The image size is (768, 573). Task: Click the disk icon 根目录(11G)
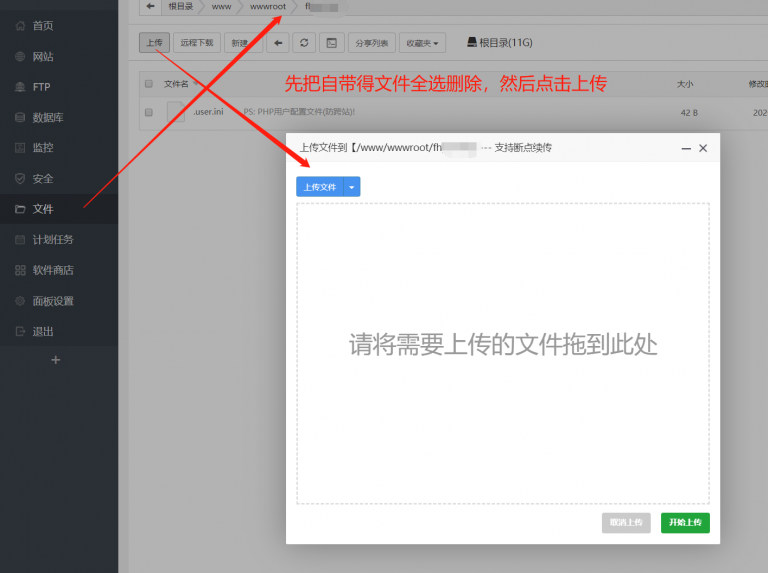(x=472, y=42)
